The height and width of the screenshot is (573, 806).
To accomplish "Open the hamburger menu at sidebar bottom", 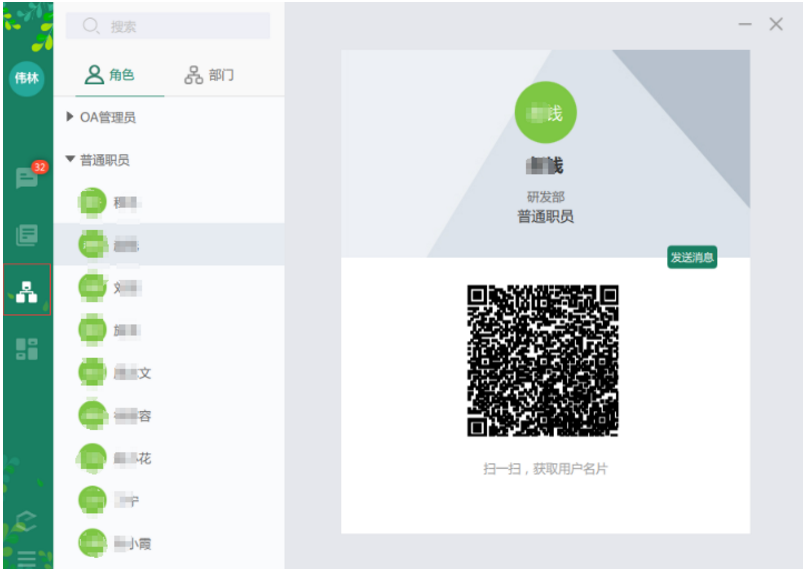I will [27, 558].
